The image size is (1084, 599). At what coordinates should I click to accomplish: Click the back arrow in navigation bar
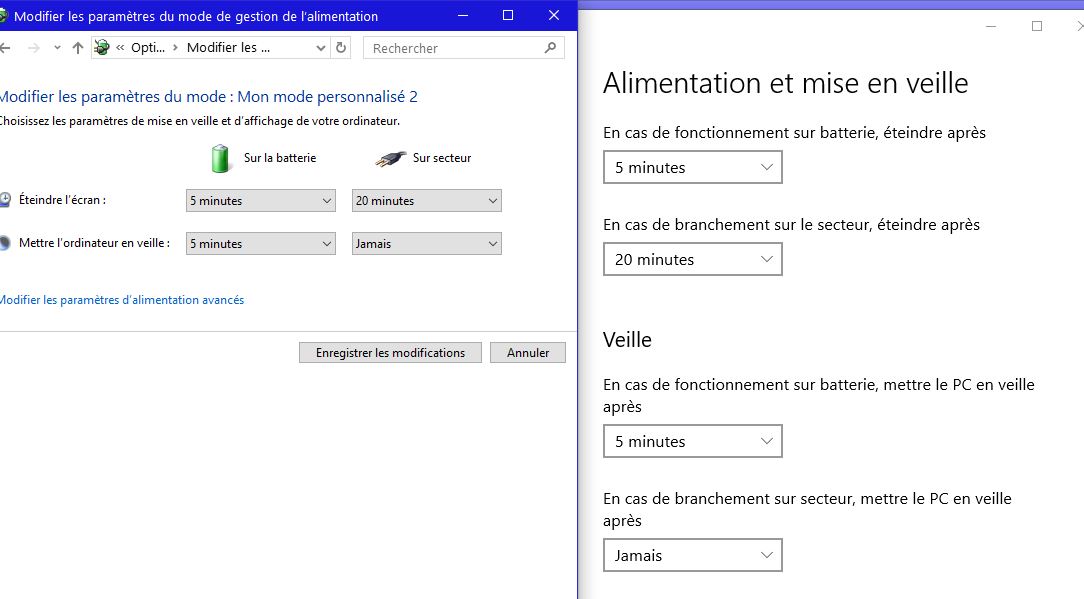click(5, 48)
